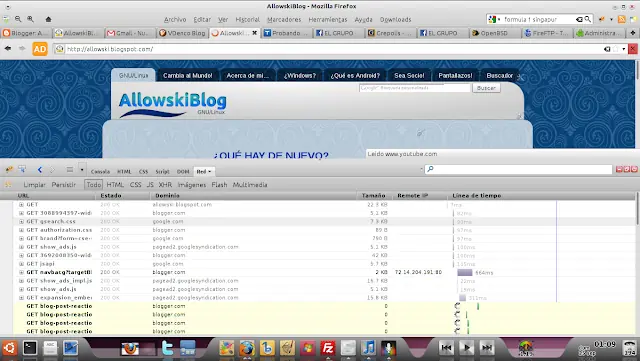Filter requests by HTML type
Screen dimensions: 640x361
pyautogui.click(x=115, y=185)
